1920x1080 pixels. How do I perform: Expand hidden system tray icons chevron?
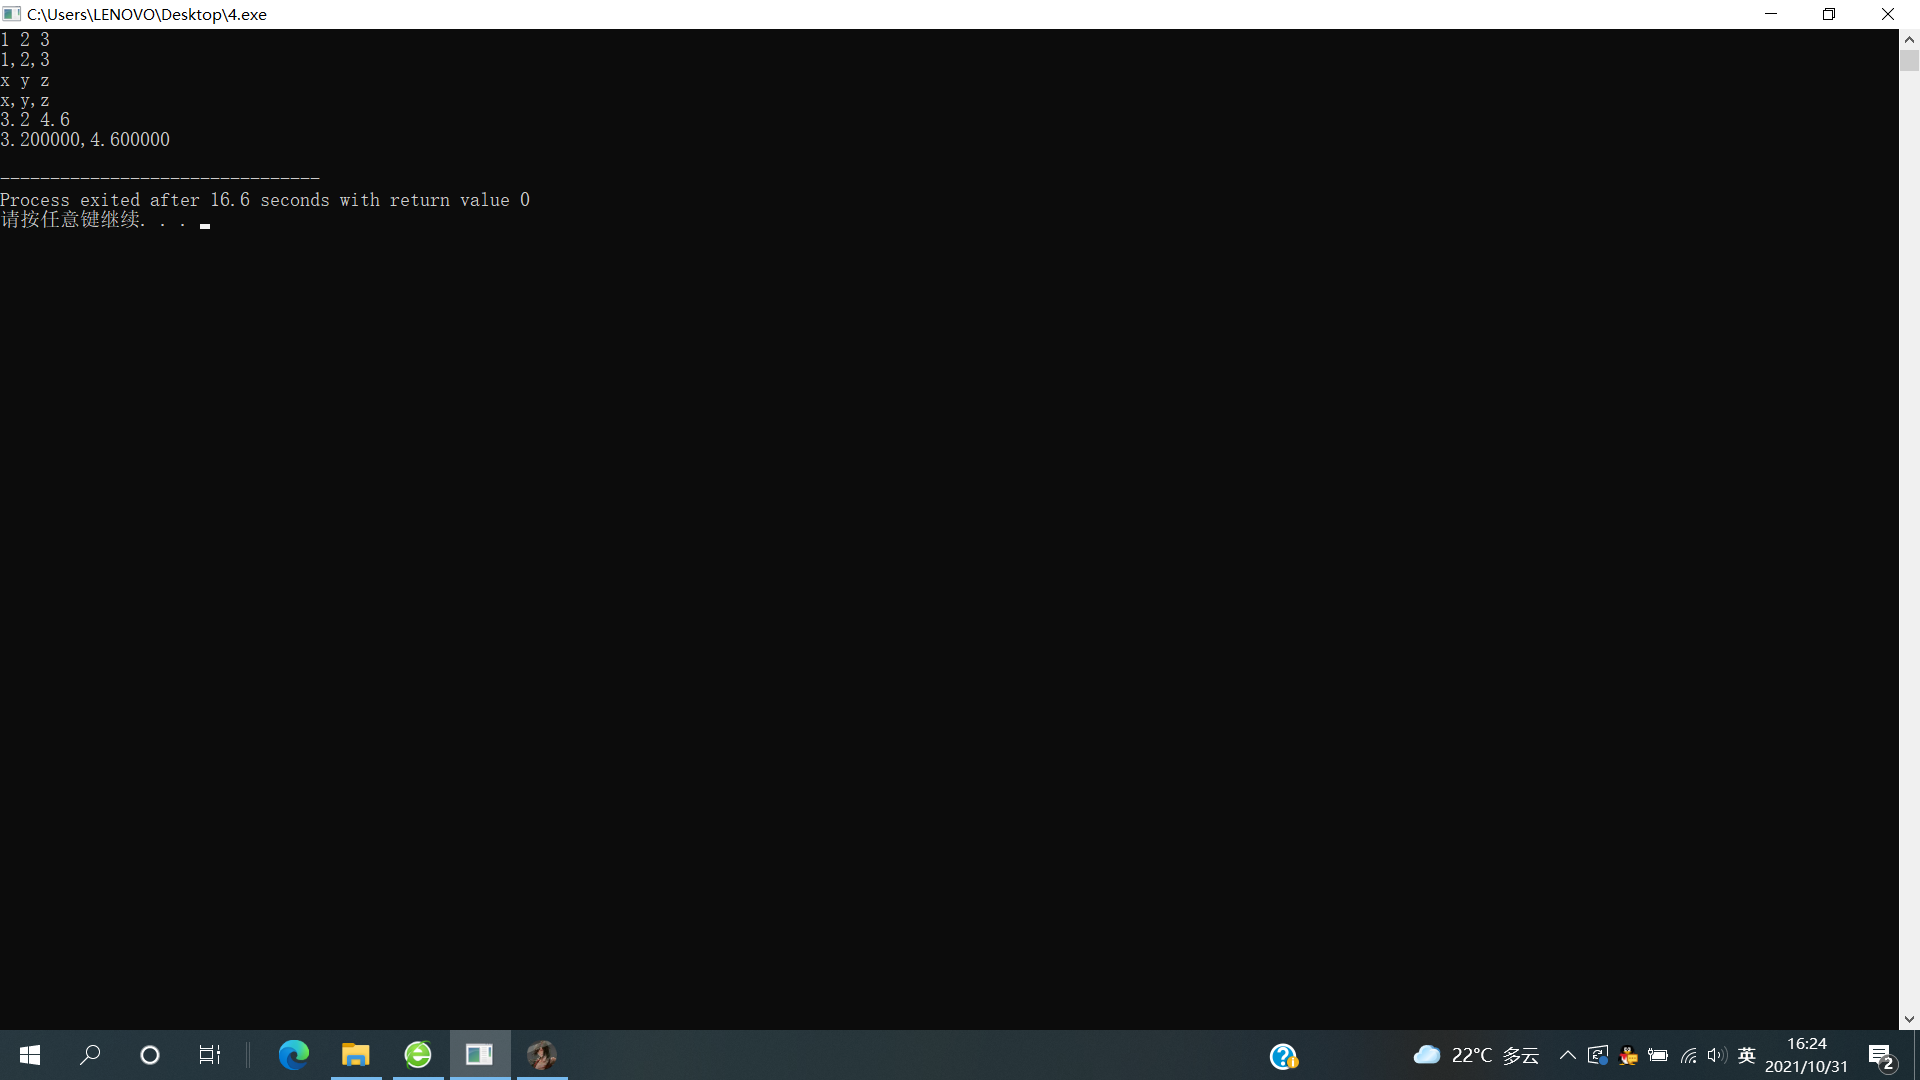(1568, 1056)
